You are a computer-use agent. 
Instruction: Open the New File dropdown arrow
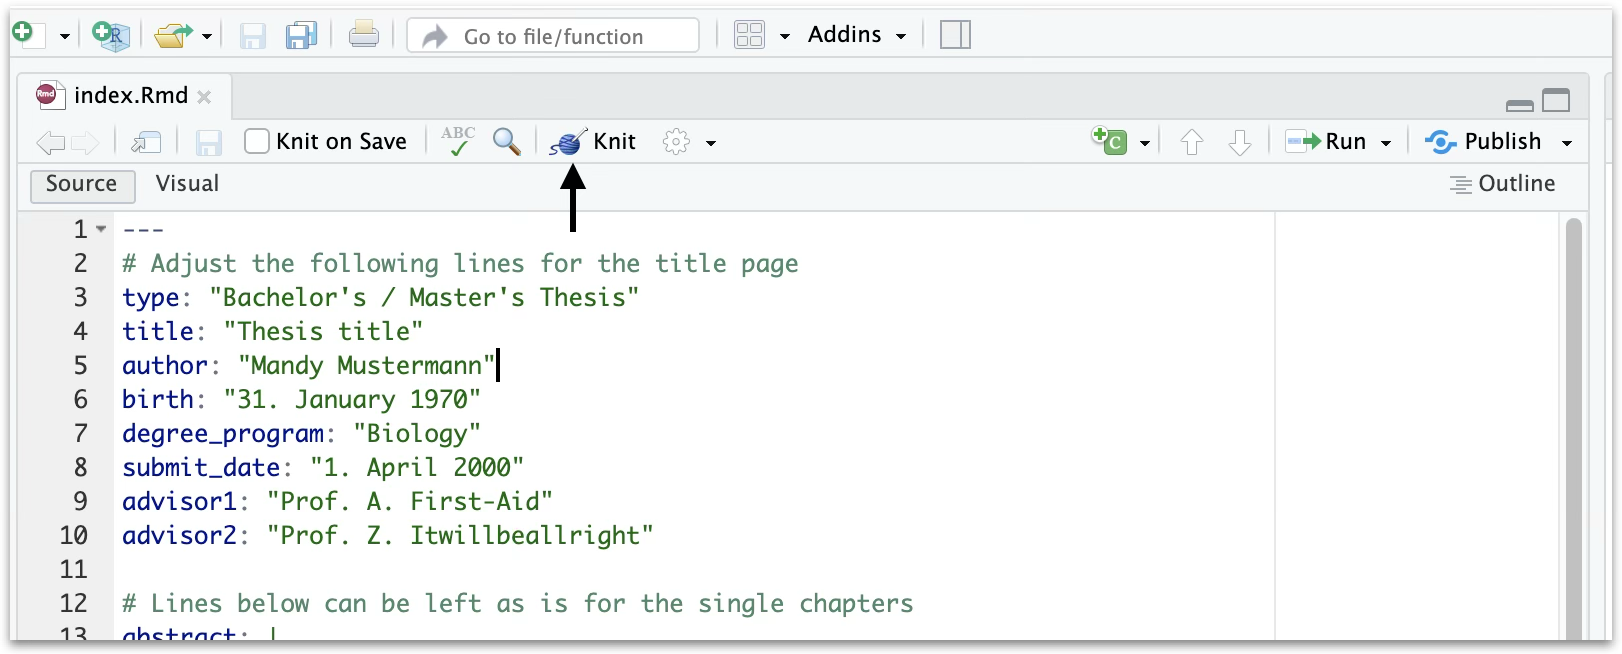click(64, 37)
